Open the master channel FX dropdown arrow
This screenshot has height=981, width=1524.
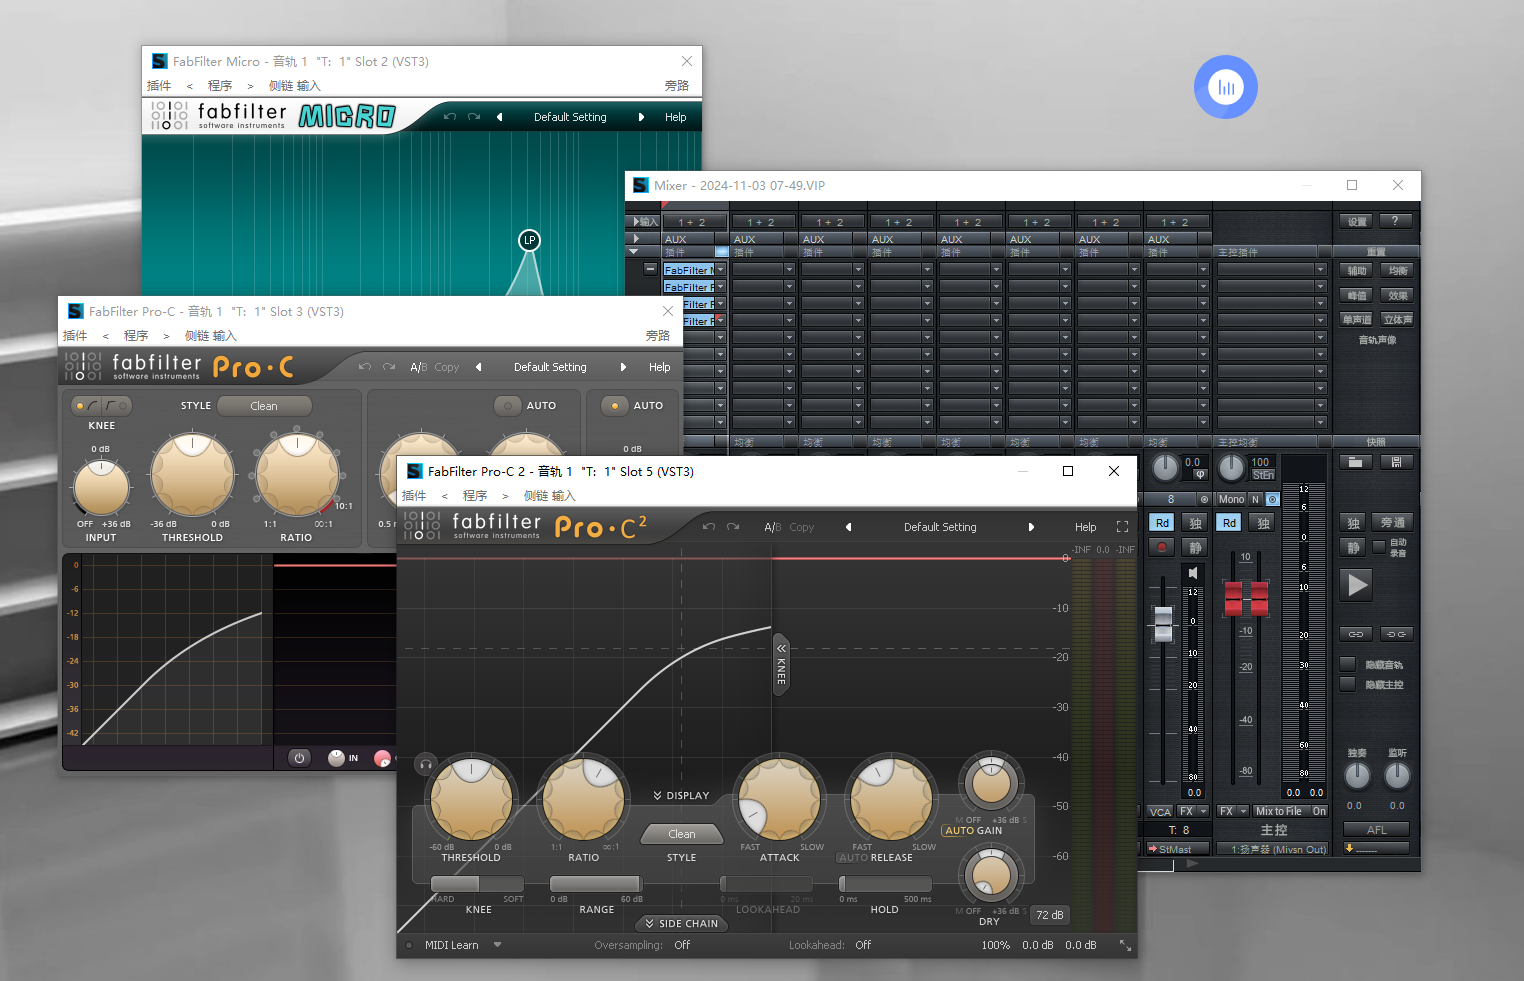1244,811
